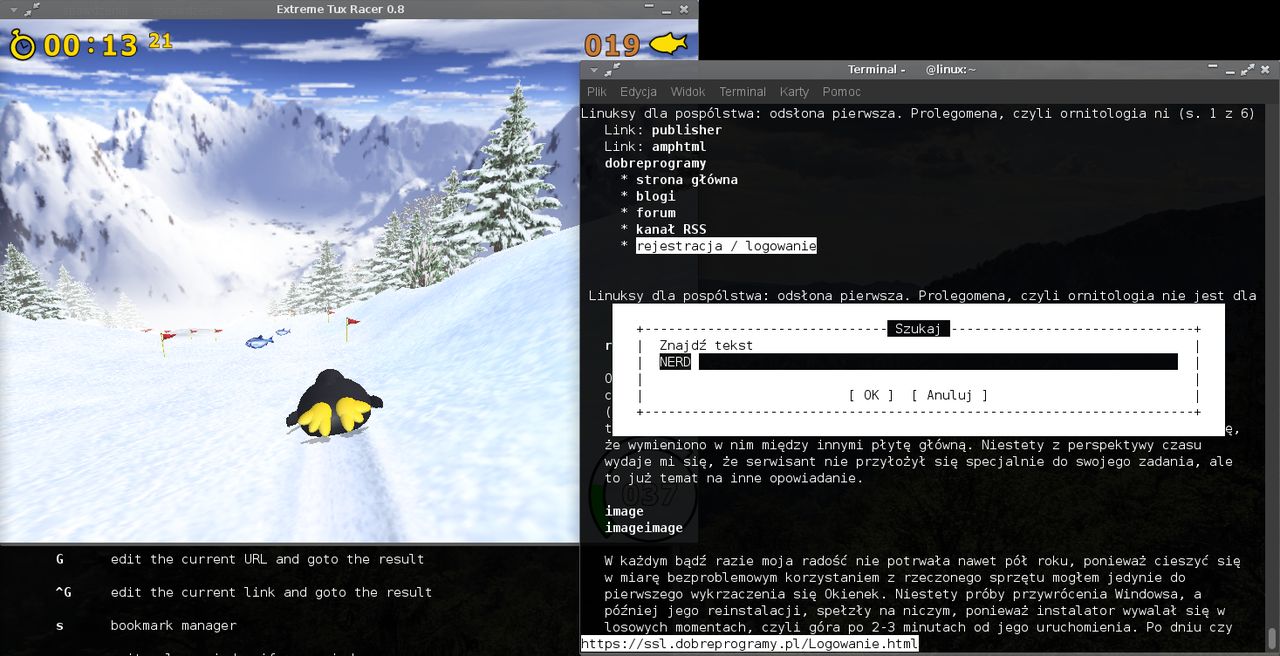
Task: Open the Edycja menu
Action: point(638,91)
